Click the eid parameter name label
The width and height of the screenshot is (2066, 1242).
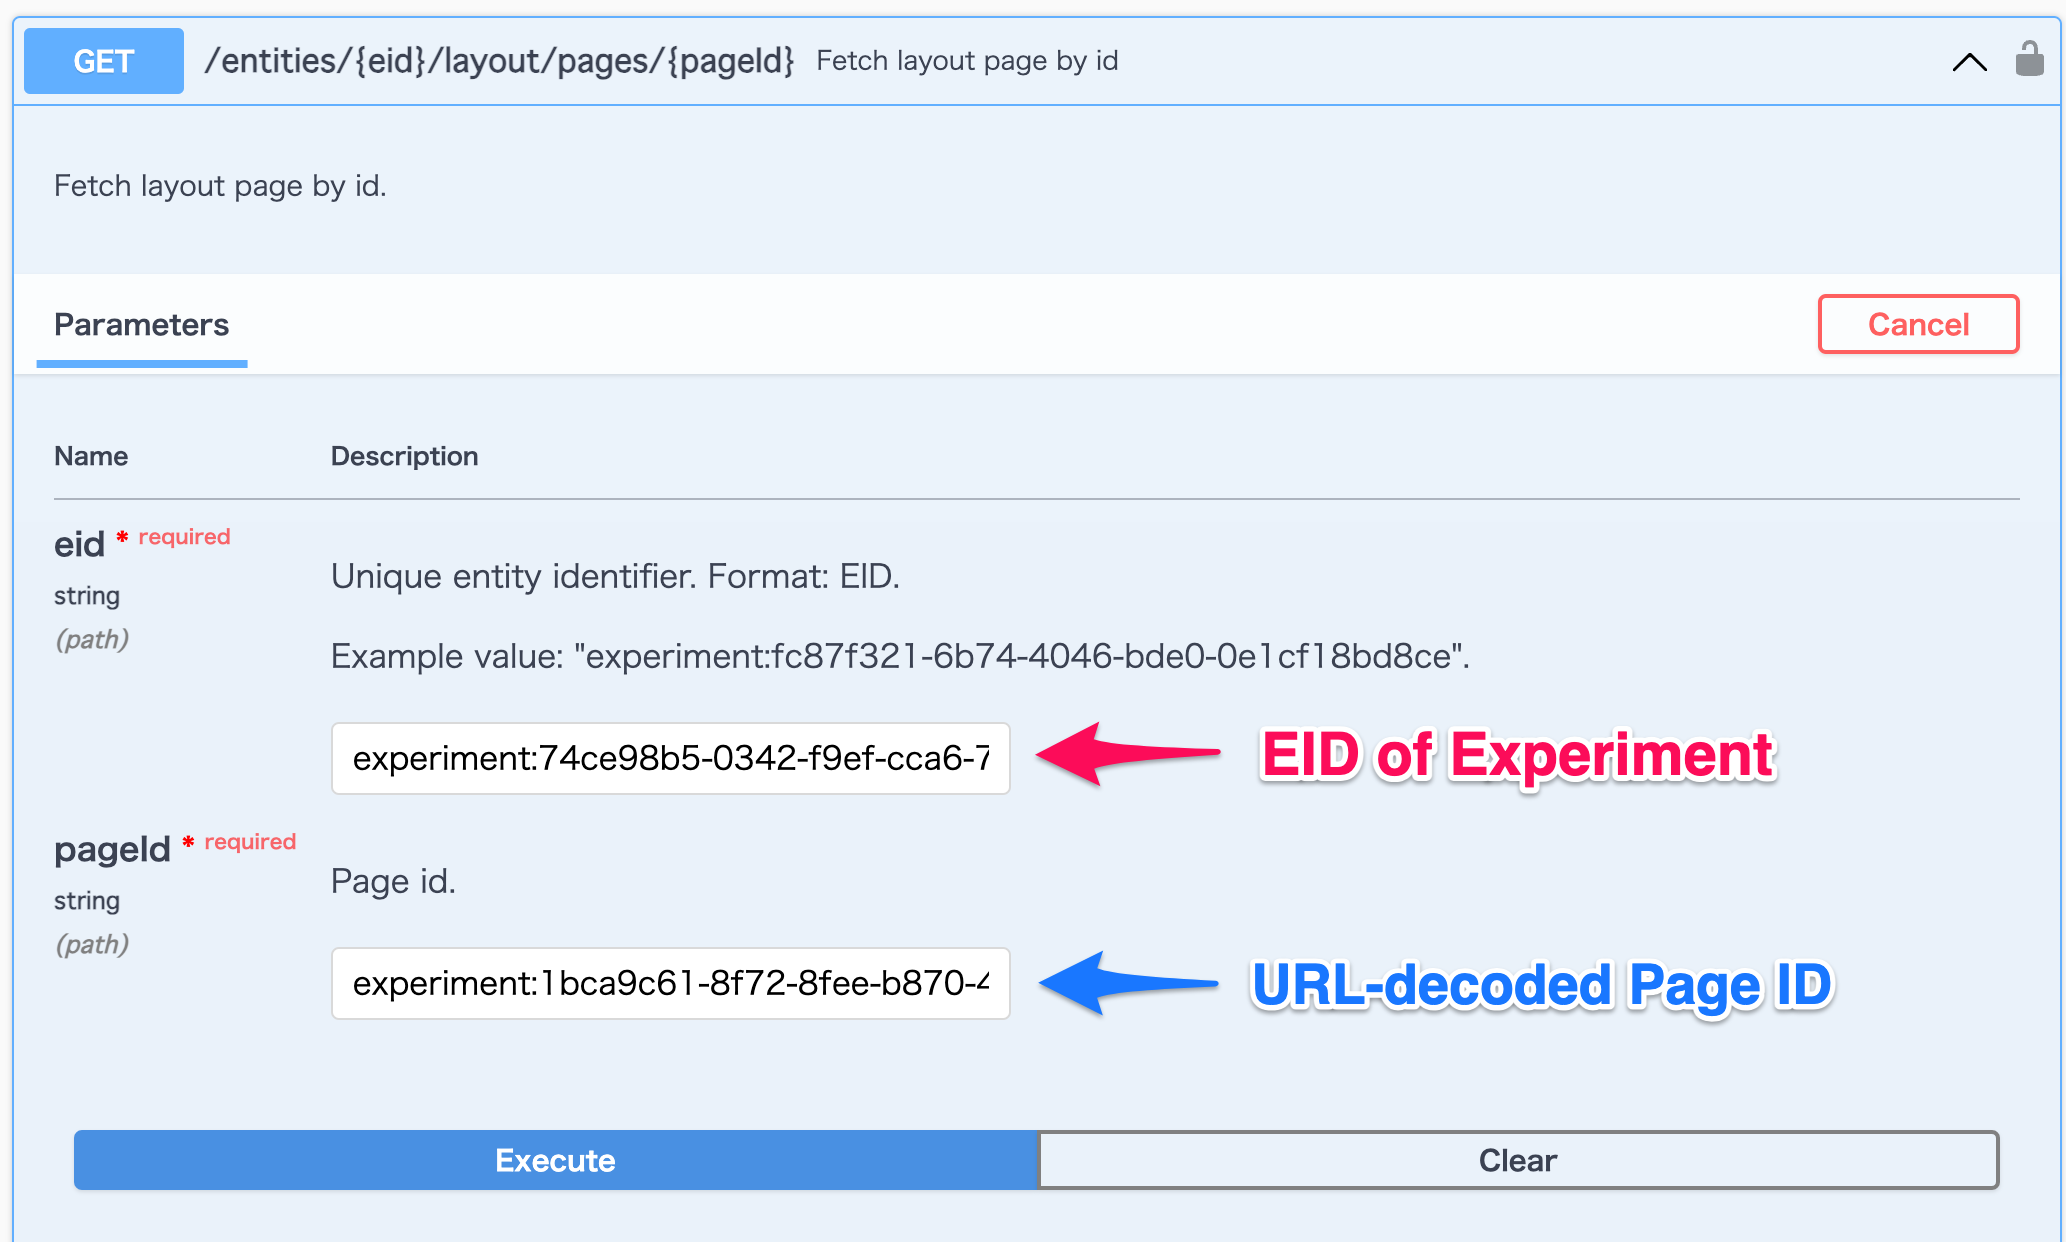79,545
